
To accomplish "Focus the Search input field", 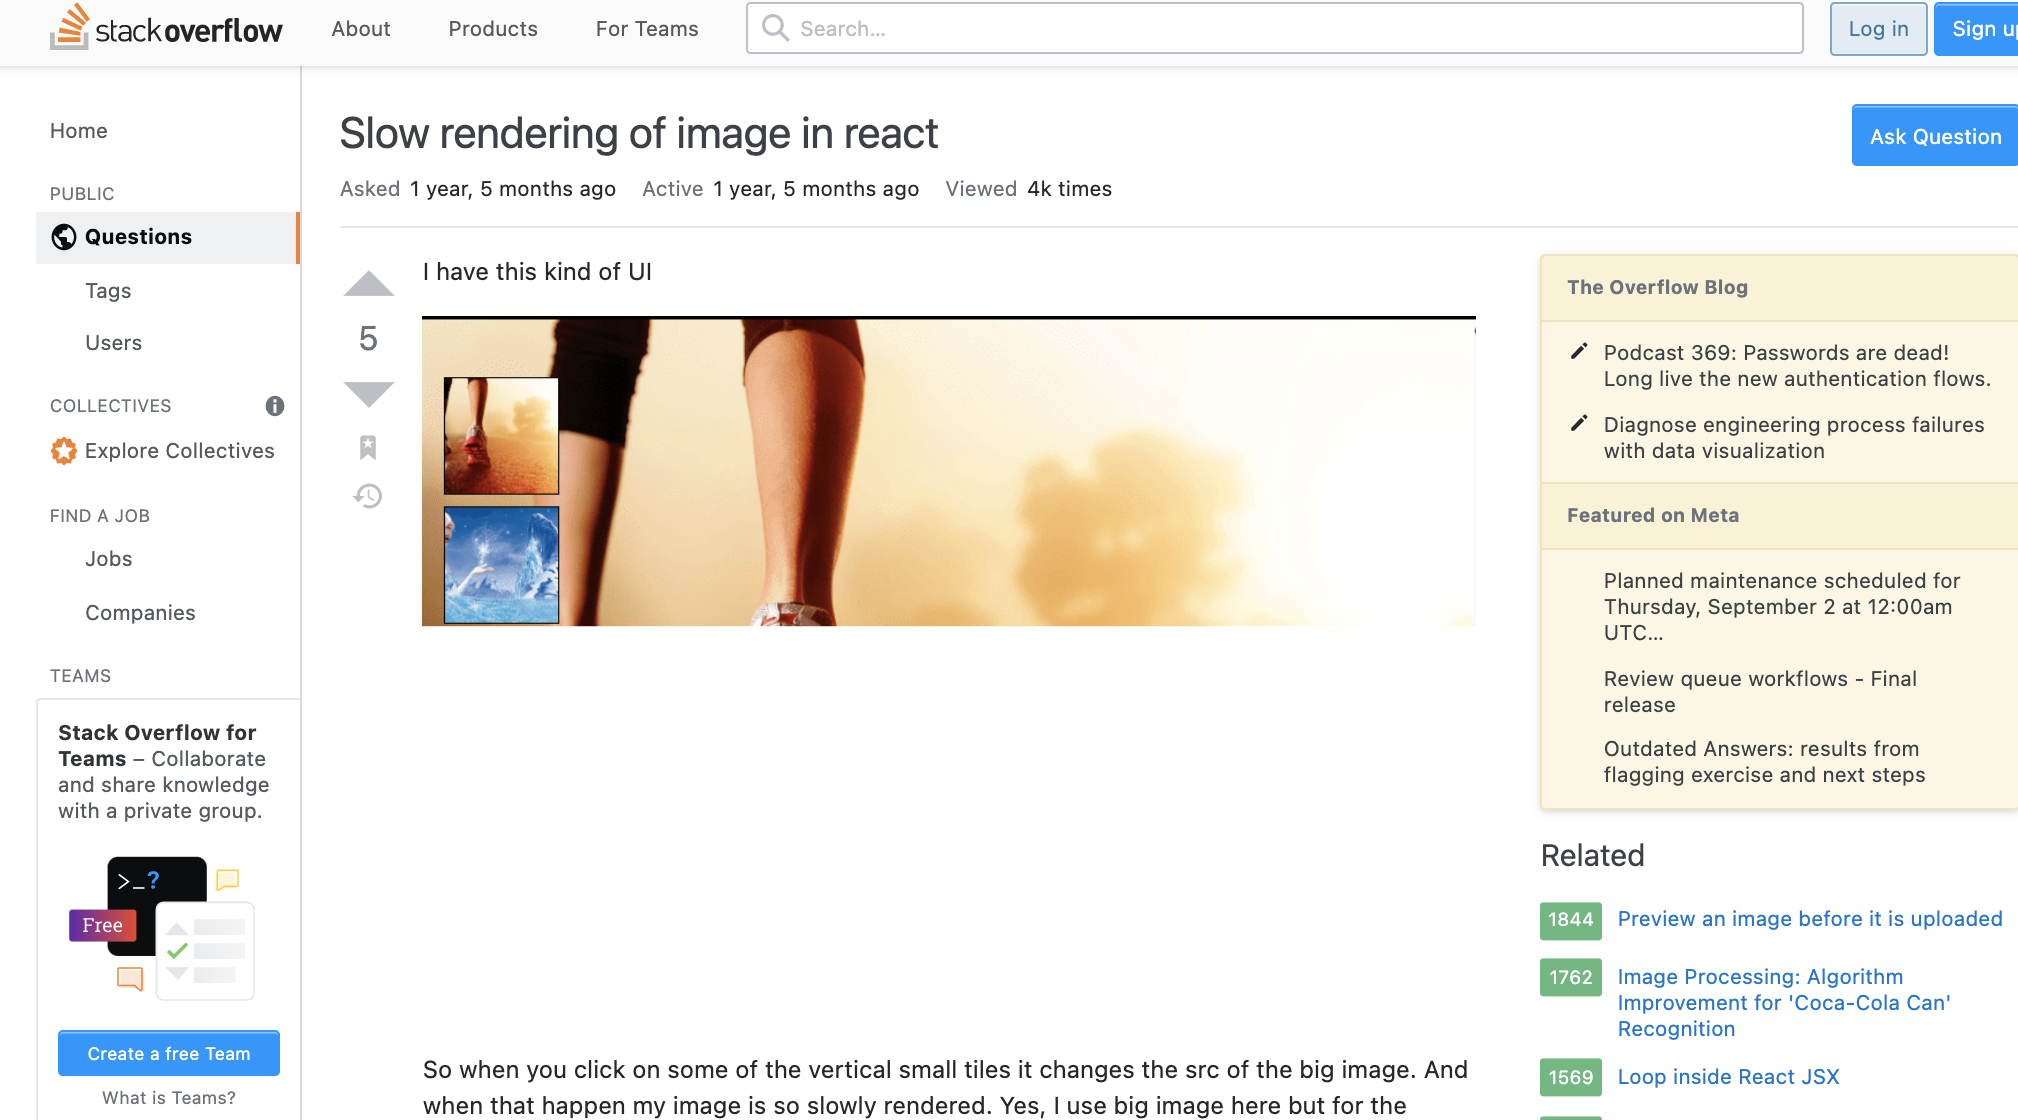I will (1290, 29).
